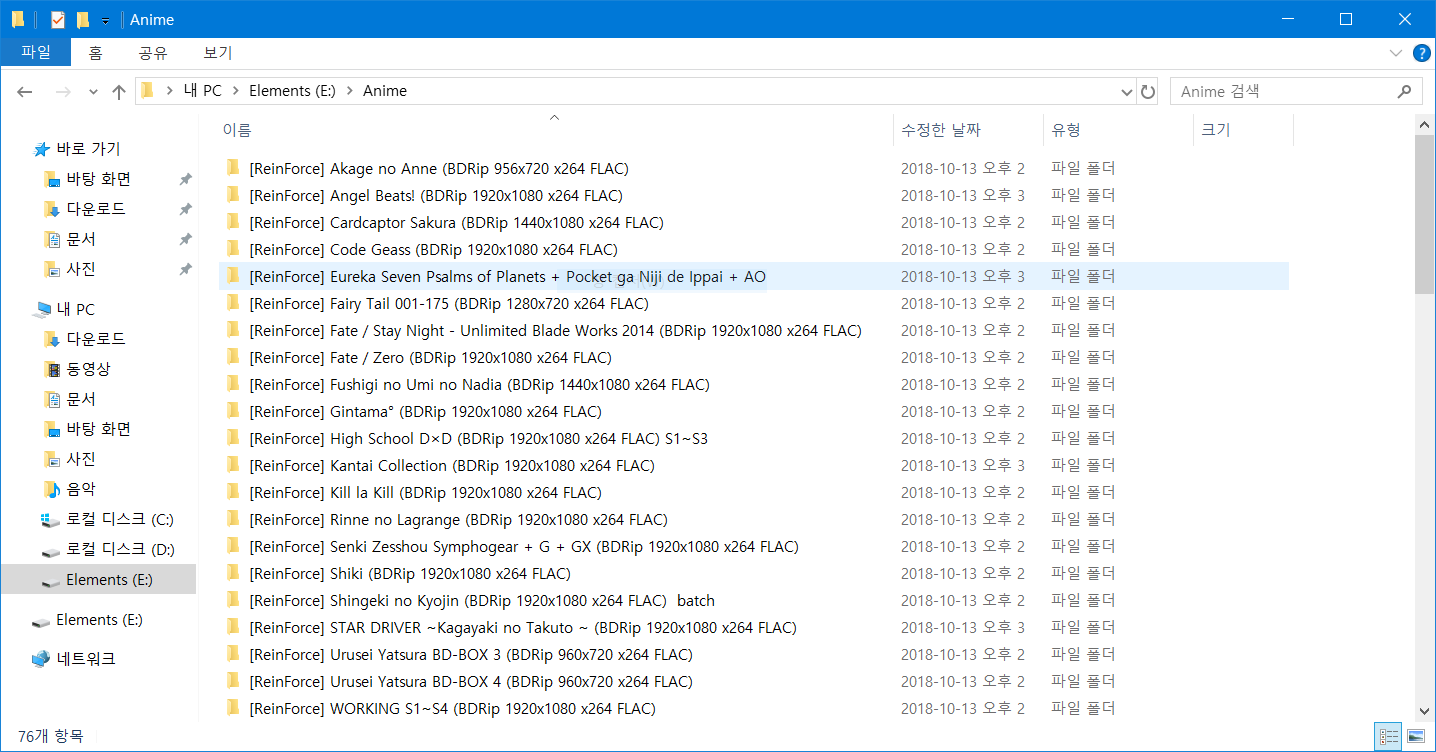Image resolution: width=1436 pixels, height=752 pixels.
Task: Click folder icon of Akage no Anne
Action: [233, 168]
